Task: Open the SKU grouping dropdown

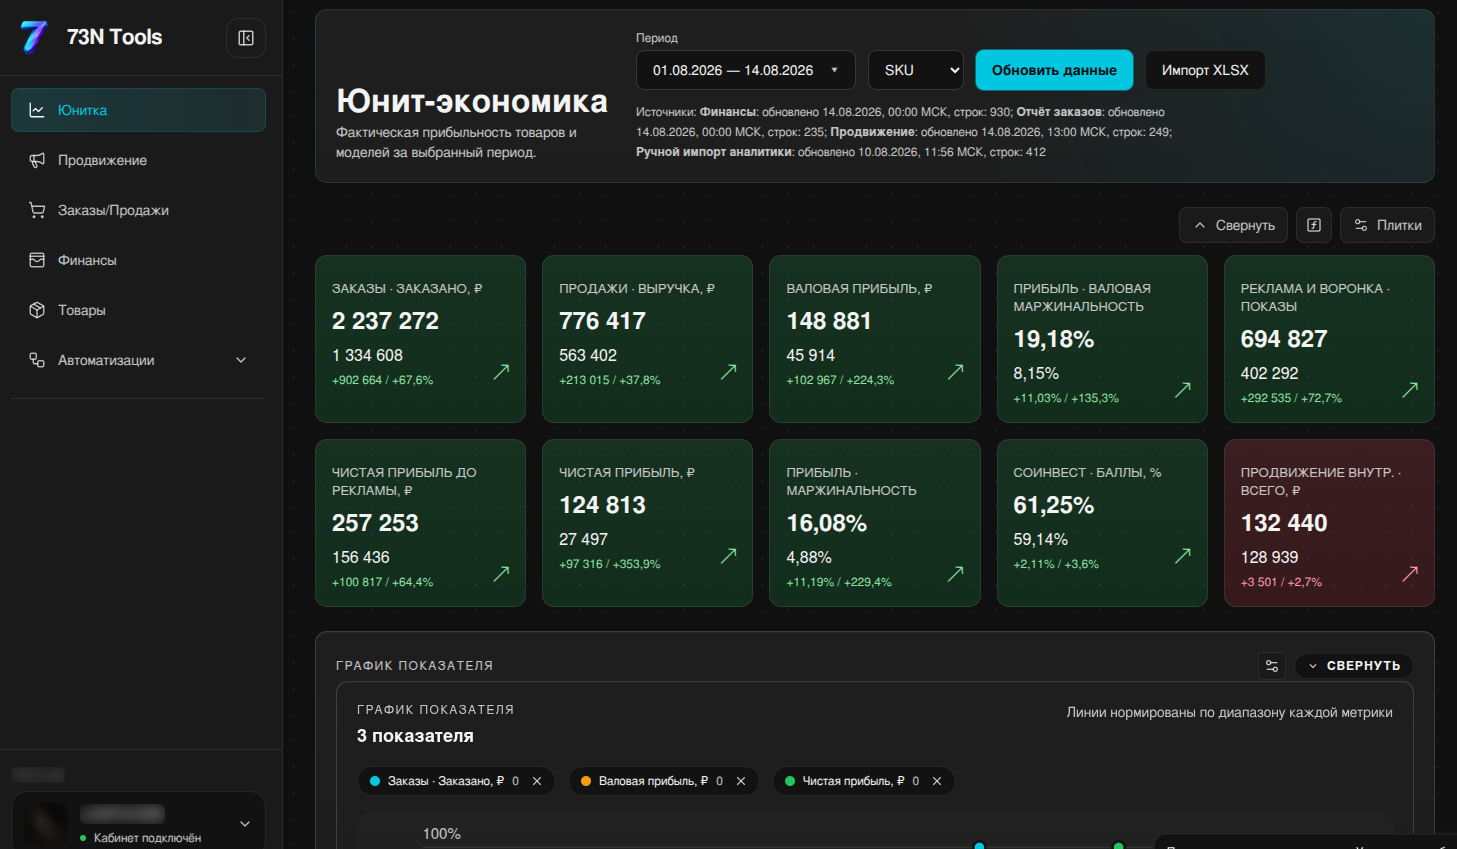Action: click(916, 70)
